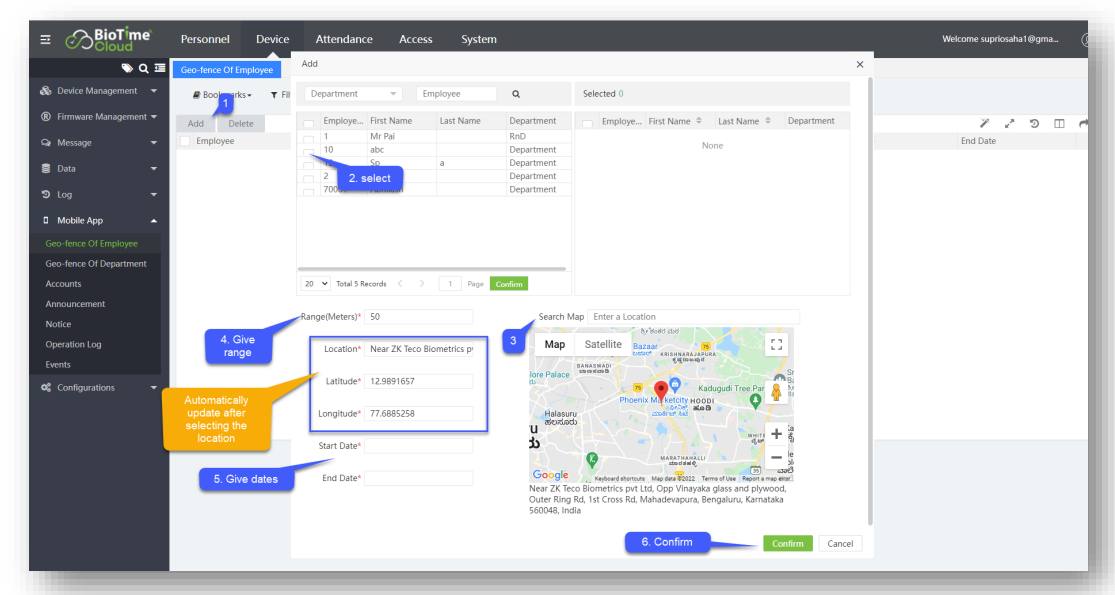This screenshot has width=1115, height=595.
Task: Click the employee search magnifier icon
Action: pyautogui.click(x=516, y=94)
